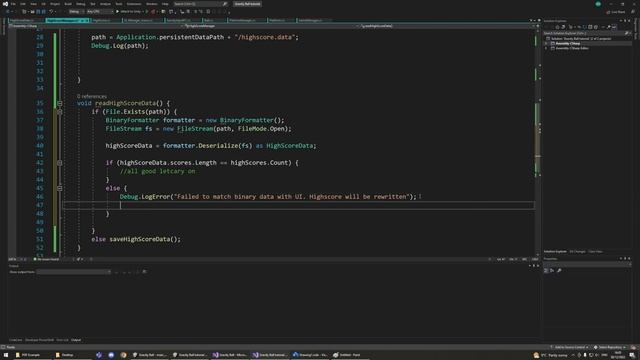Click the formatter.Deserialize code line
Viewport: 640px width, 360px height.
point(211,146)
